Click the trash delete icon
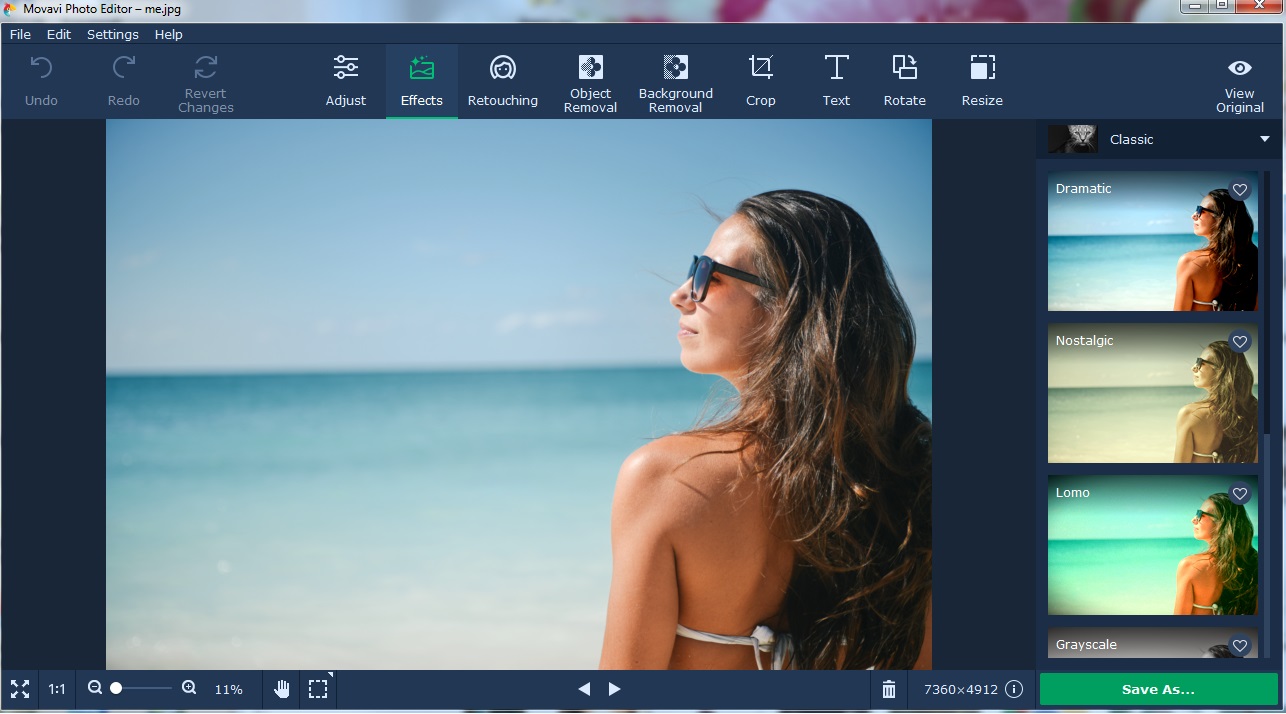1286x714 pixels. coord(889,689)
